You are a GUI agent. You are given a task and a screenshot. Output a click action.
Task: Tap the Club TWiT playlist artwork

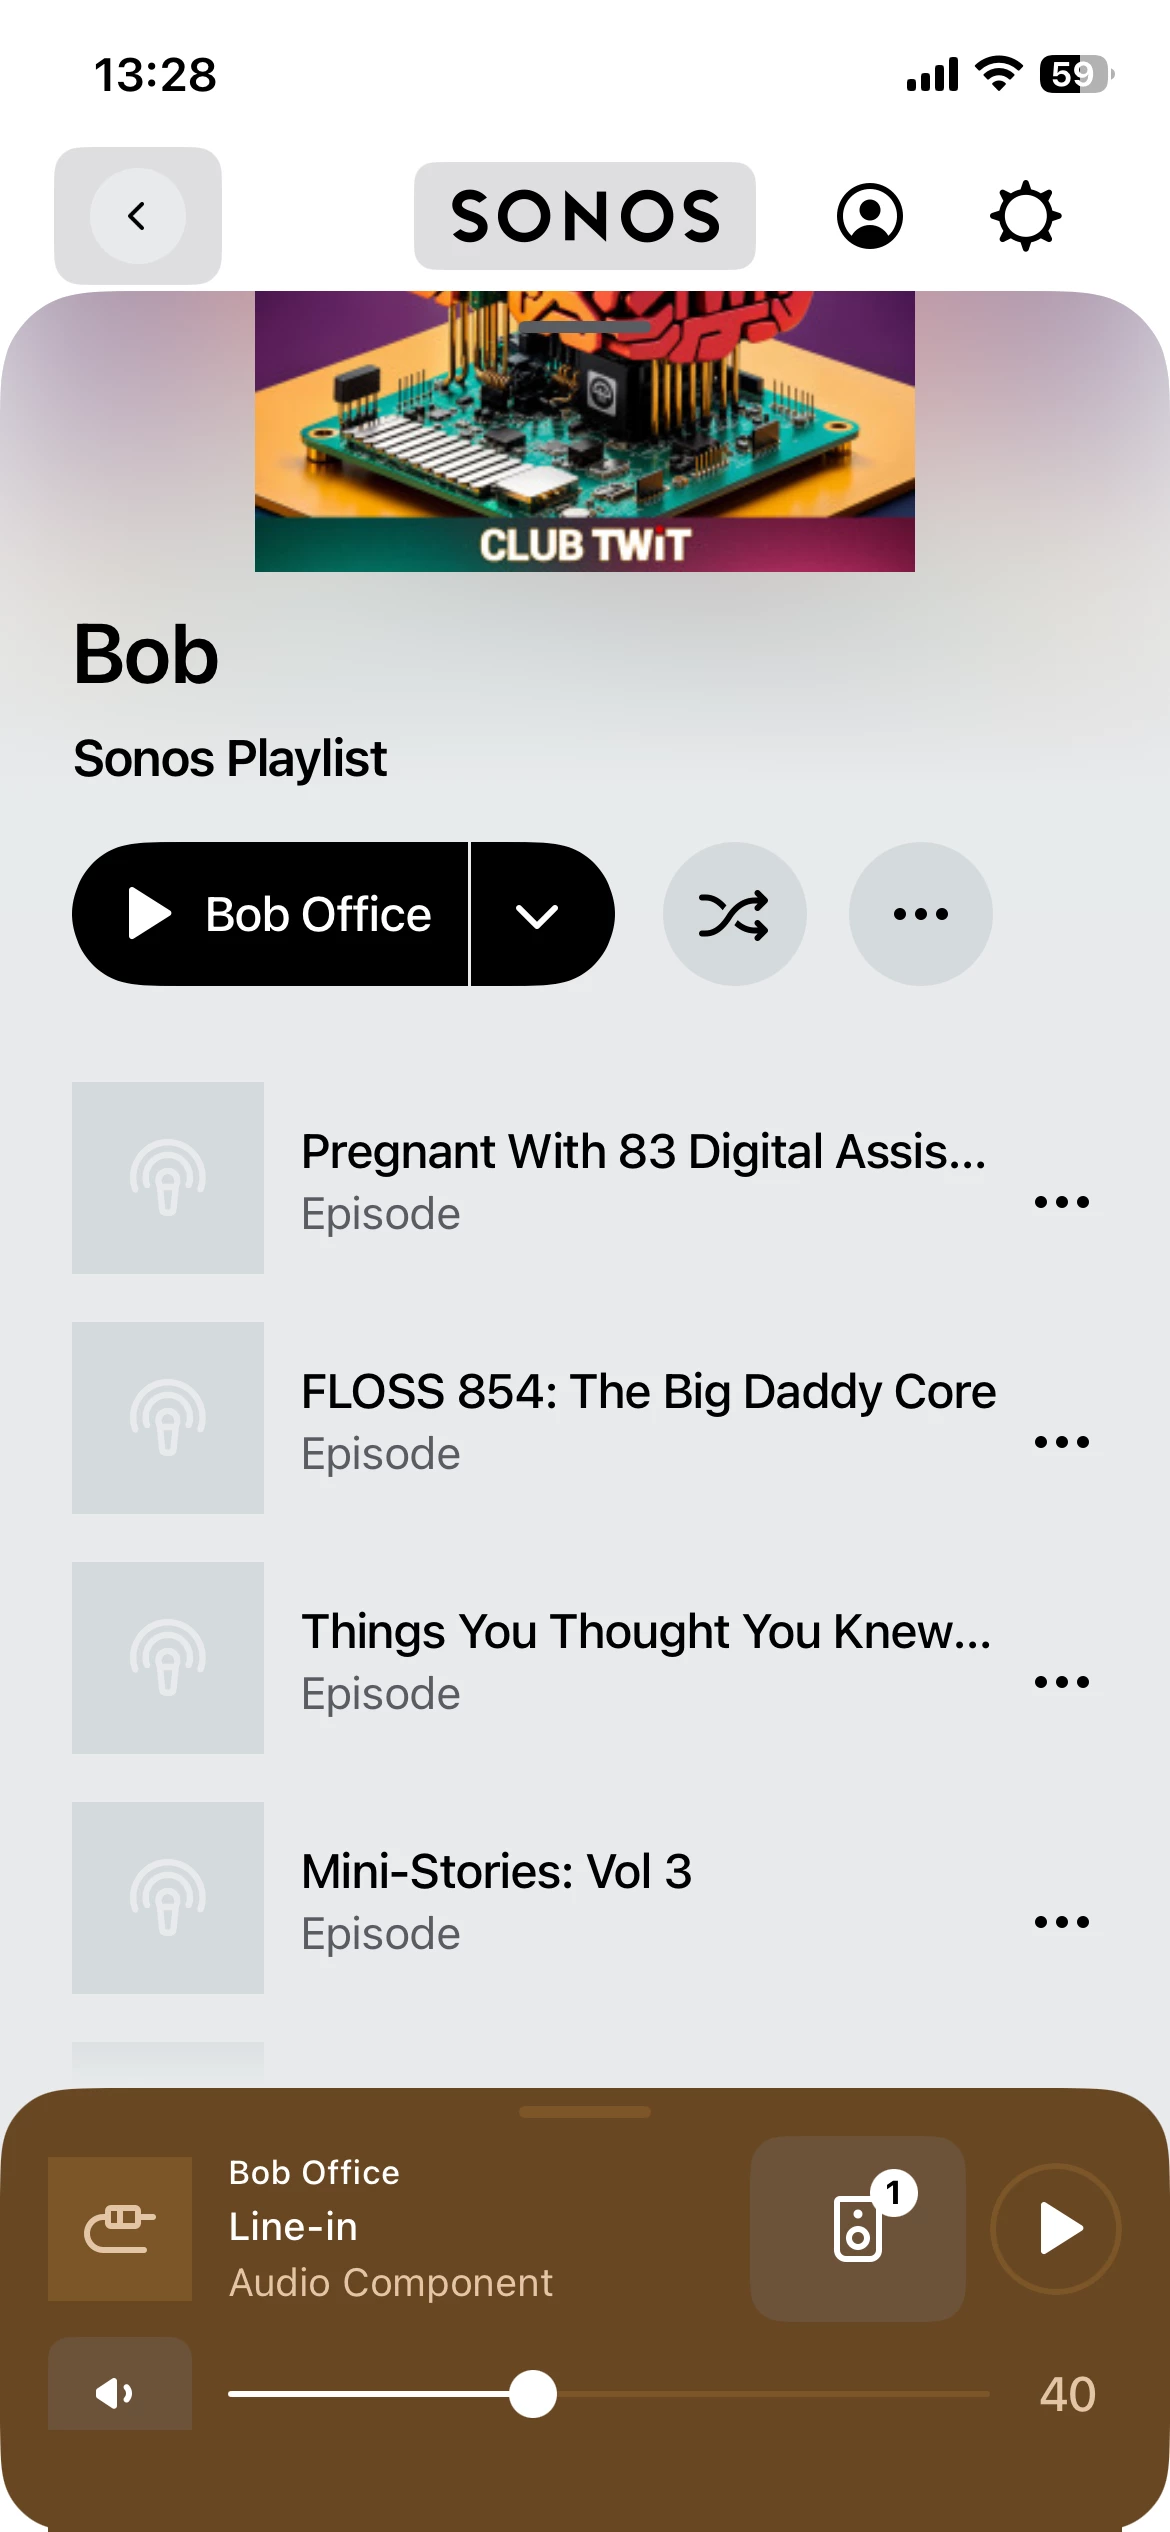[x=585, y=432]
